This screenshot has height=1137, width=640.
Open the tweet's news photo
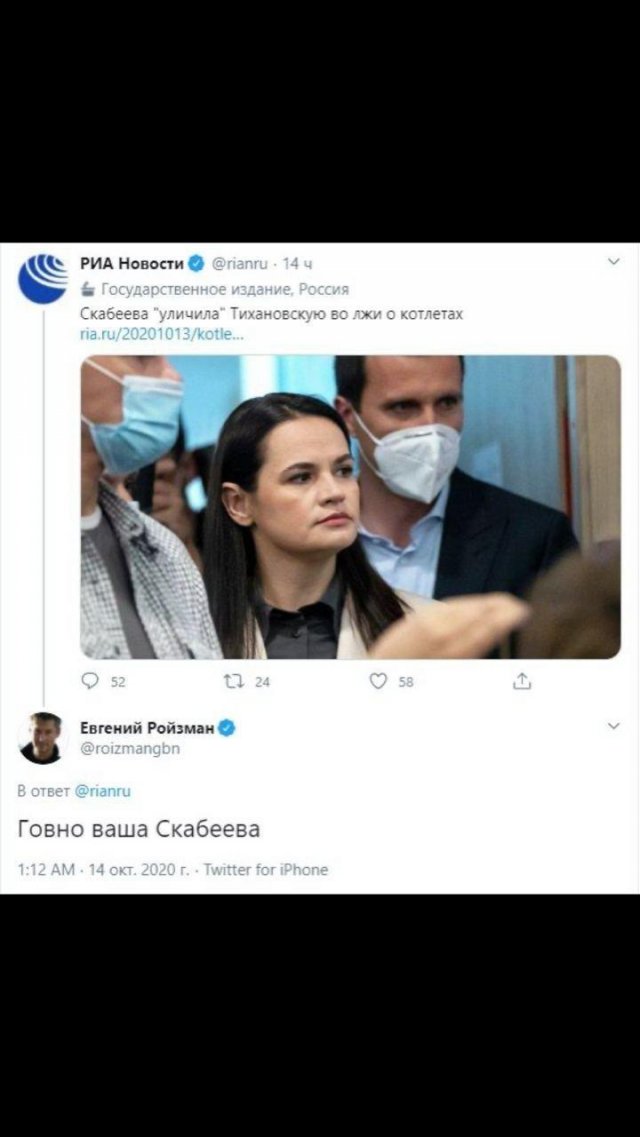(x=350, y=507)
